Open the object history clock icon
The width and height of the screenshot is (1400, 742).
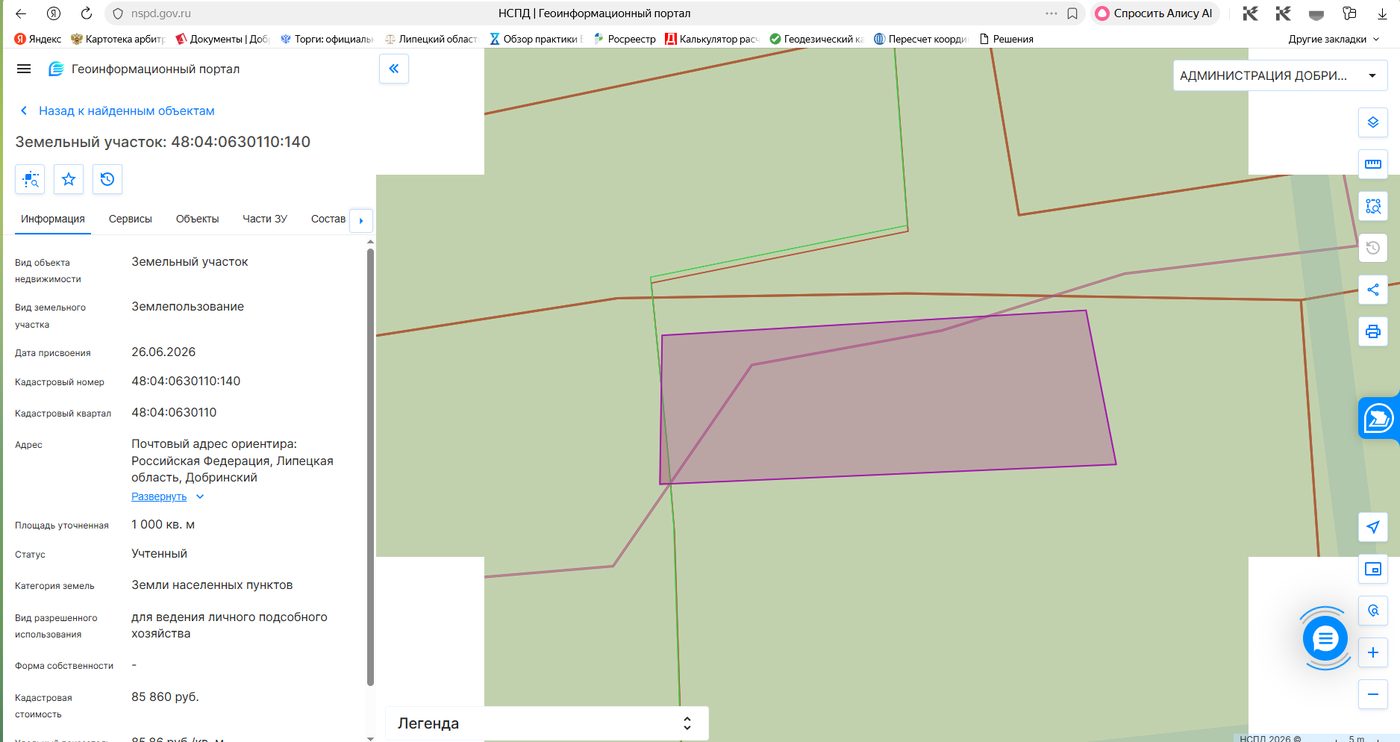107,179
